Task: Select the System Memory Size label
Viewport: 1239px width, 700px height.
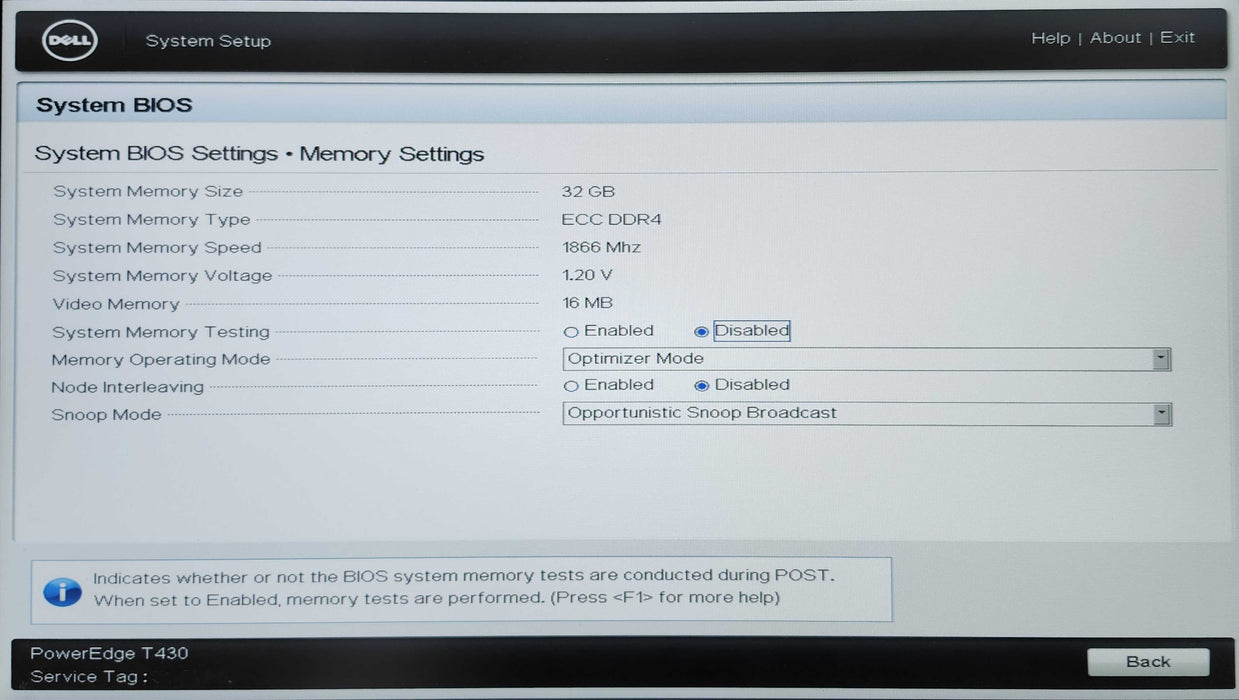Action: pos(148,191)
